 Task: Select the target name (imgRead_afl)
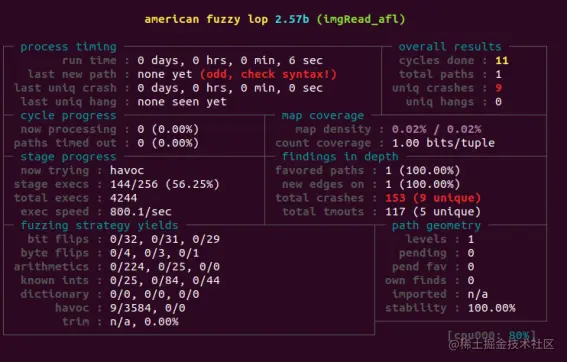coord(361,19)
